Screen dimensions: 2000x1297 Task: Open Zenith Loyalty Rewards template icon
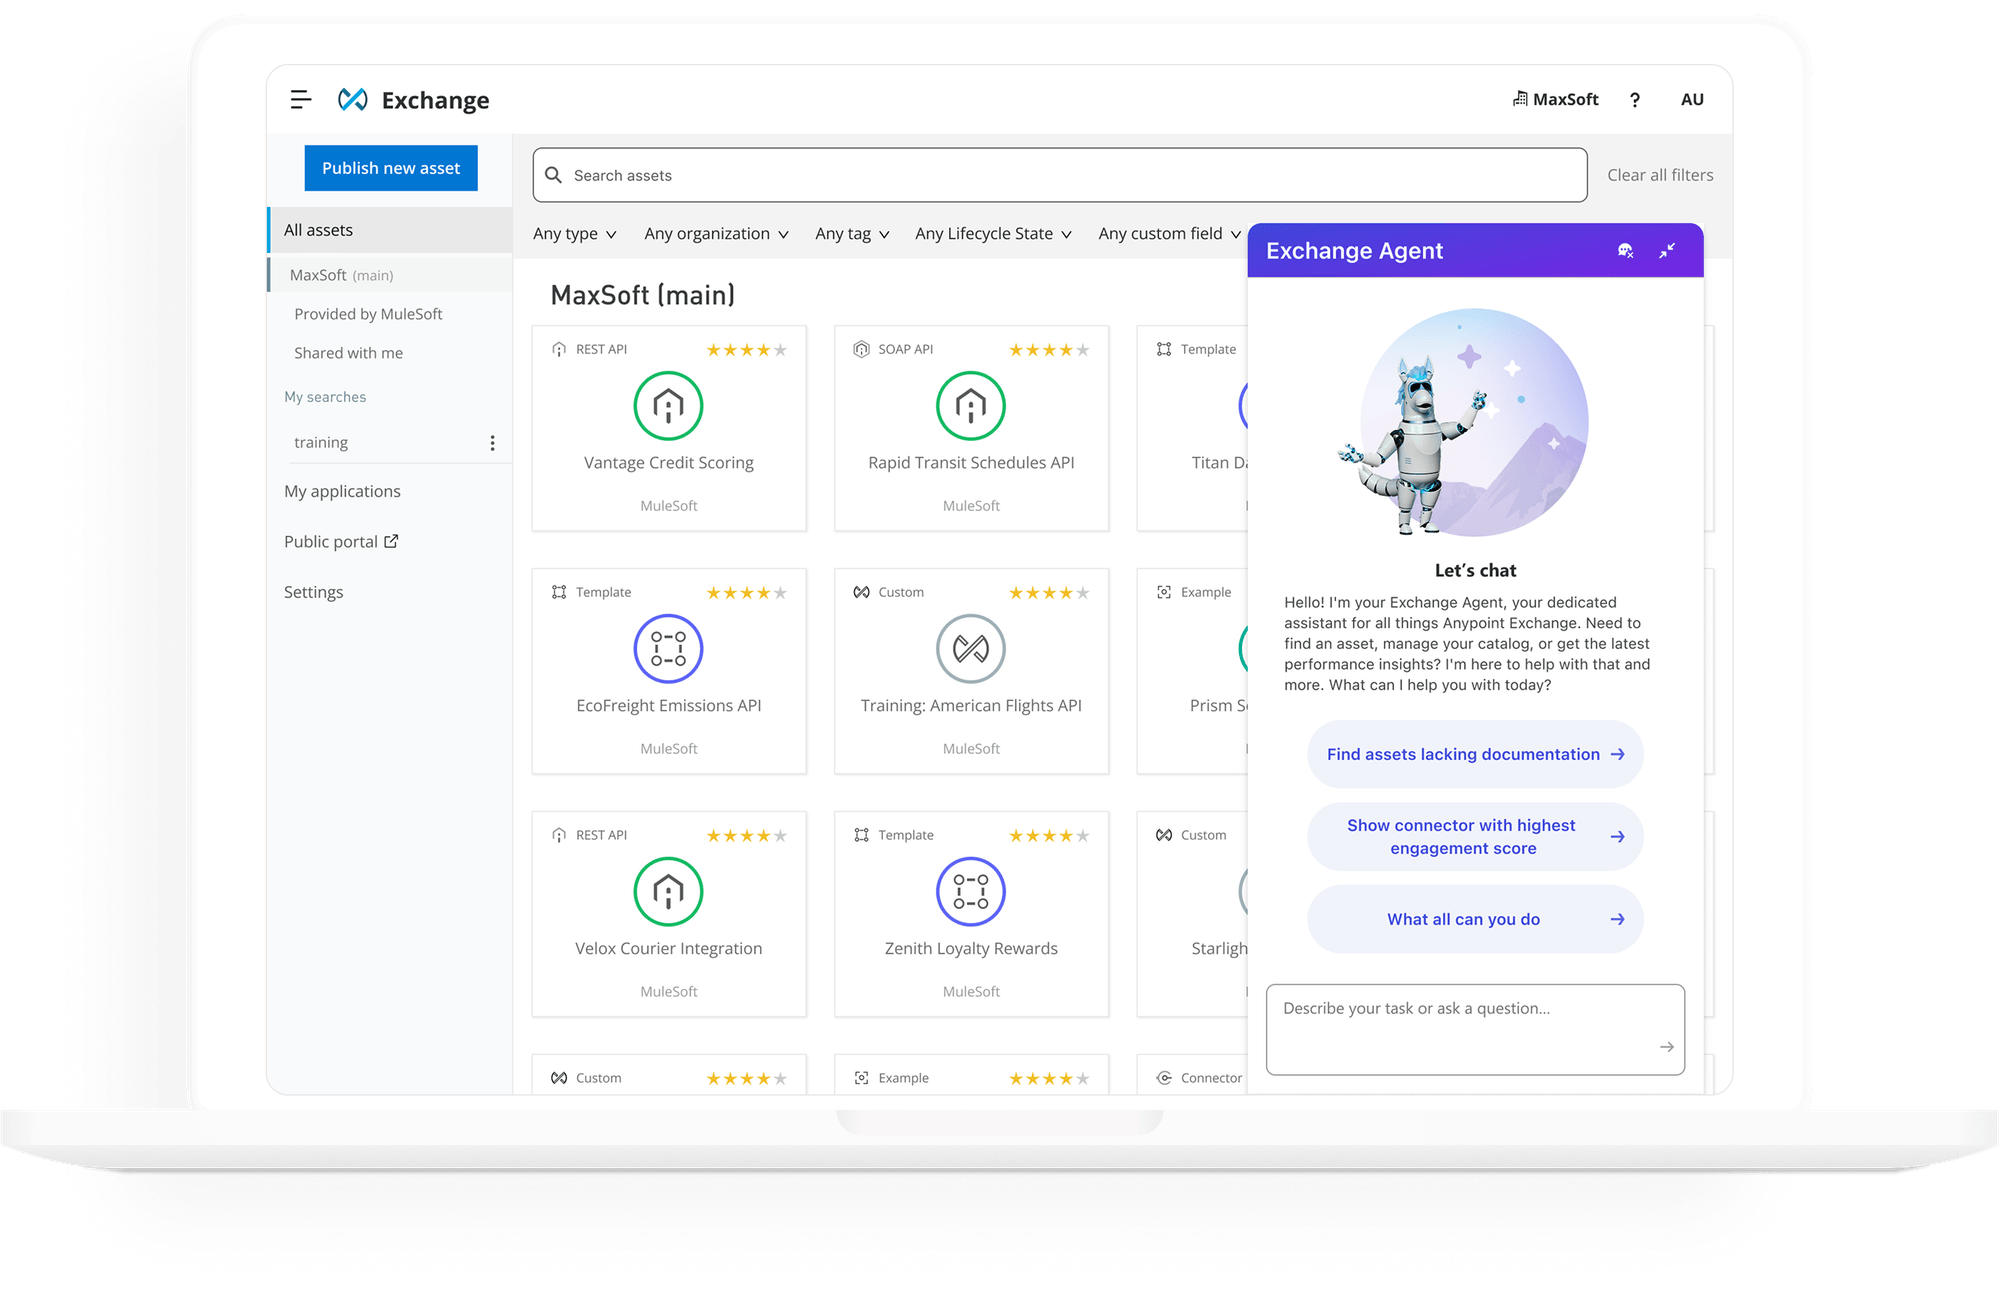pos(971,892)
